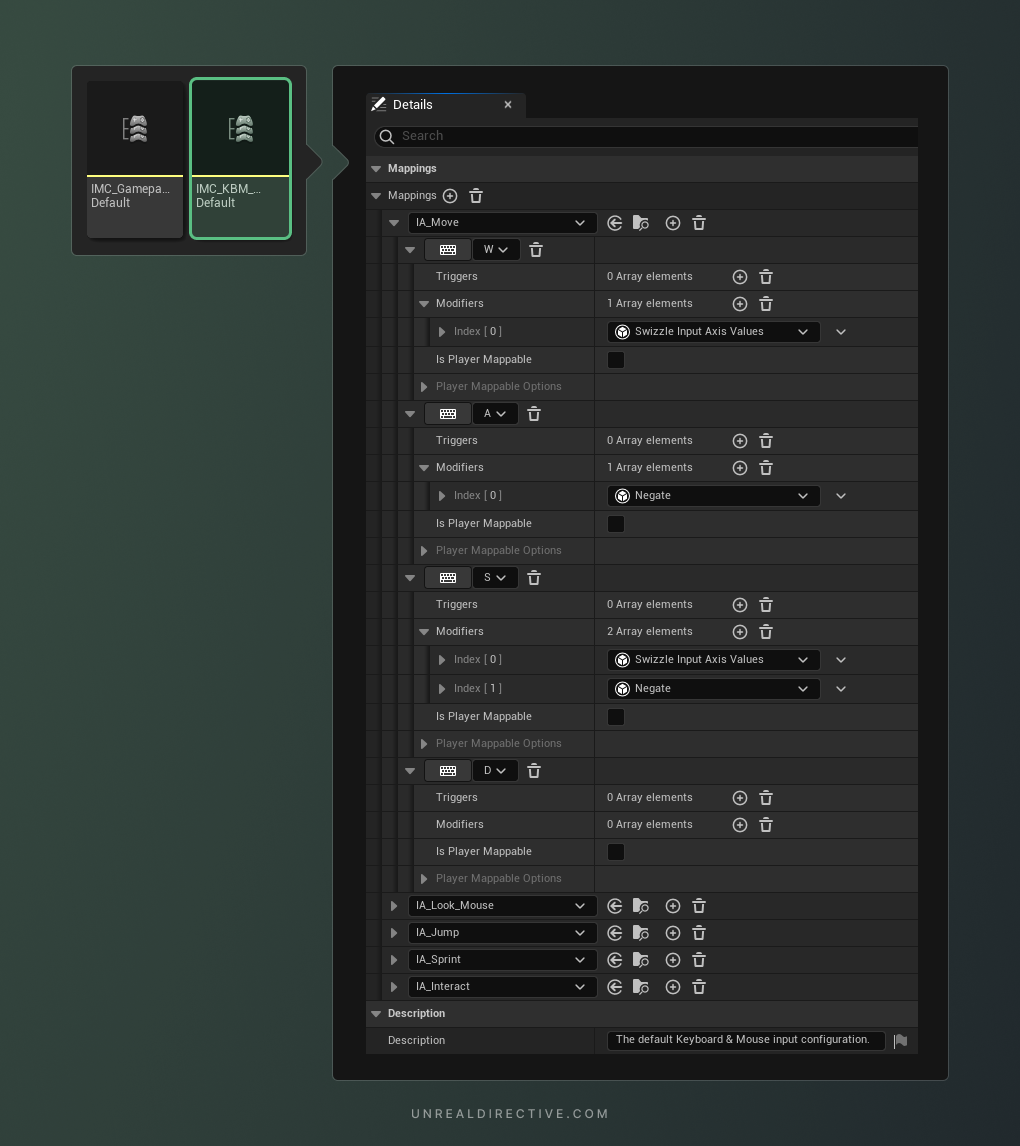The height and width of the screenshot is (1146, 1020).
Task: Collapse the Description section
Action: [377, 1014]
